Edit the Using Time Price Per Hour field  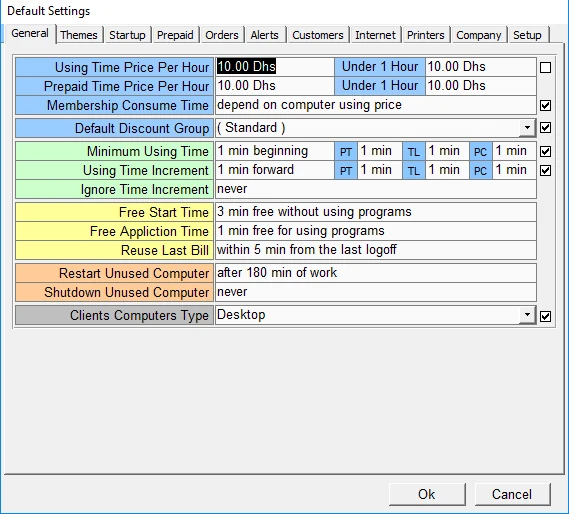point(275,67)
